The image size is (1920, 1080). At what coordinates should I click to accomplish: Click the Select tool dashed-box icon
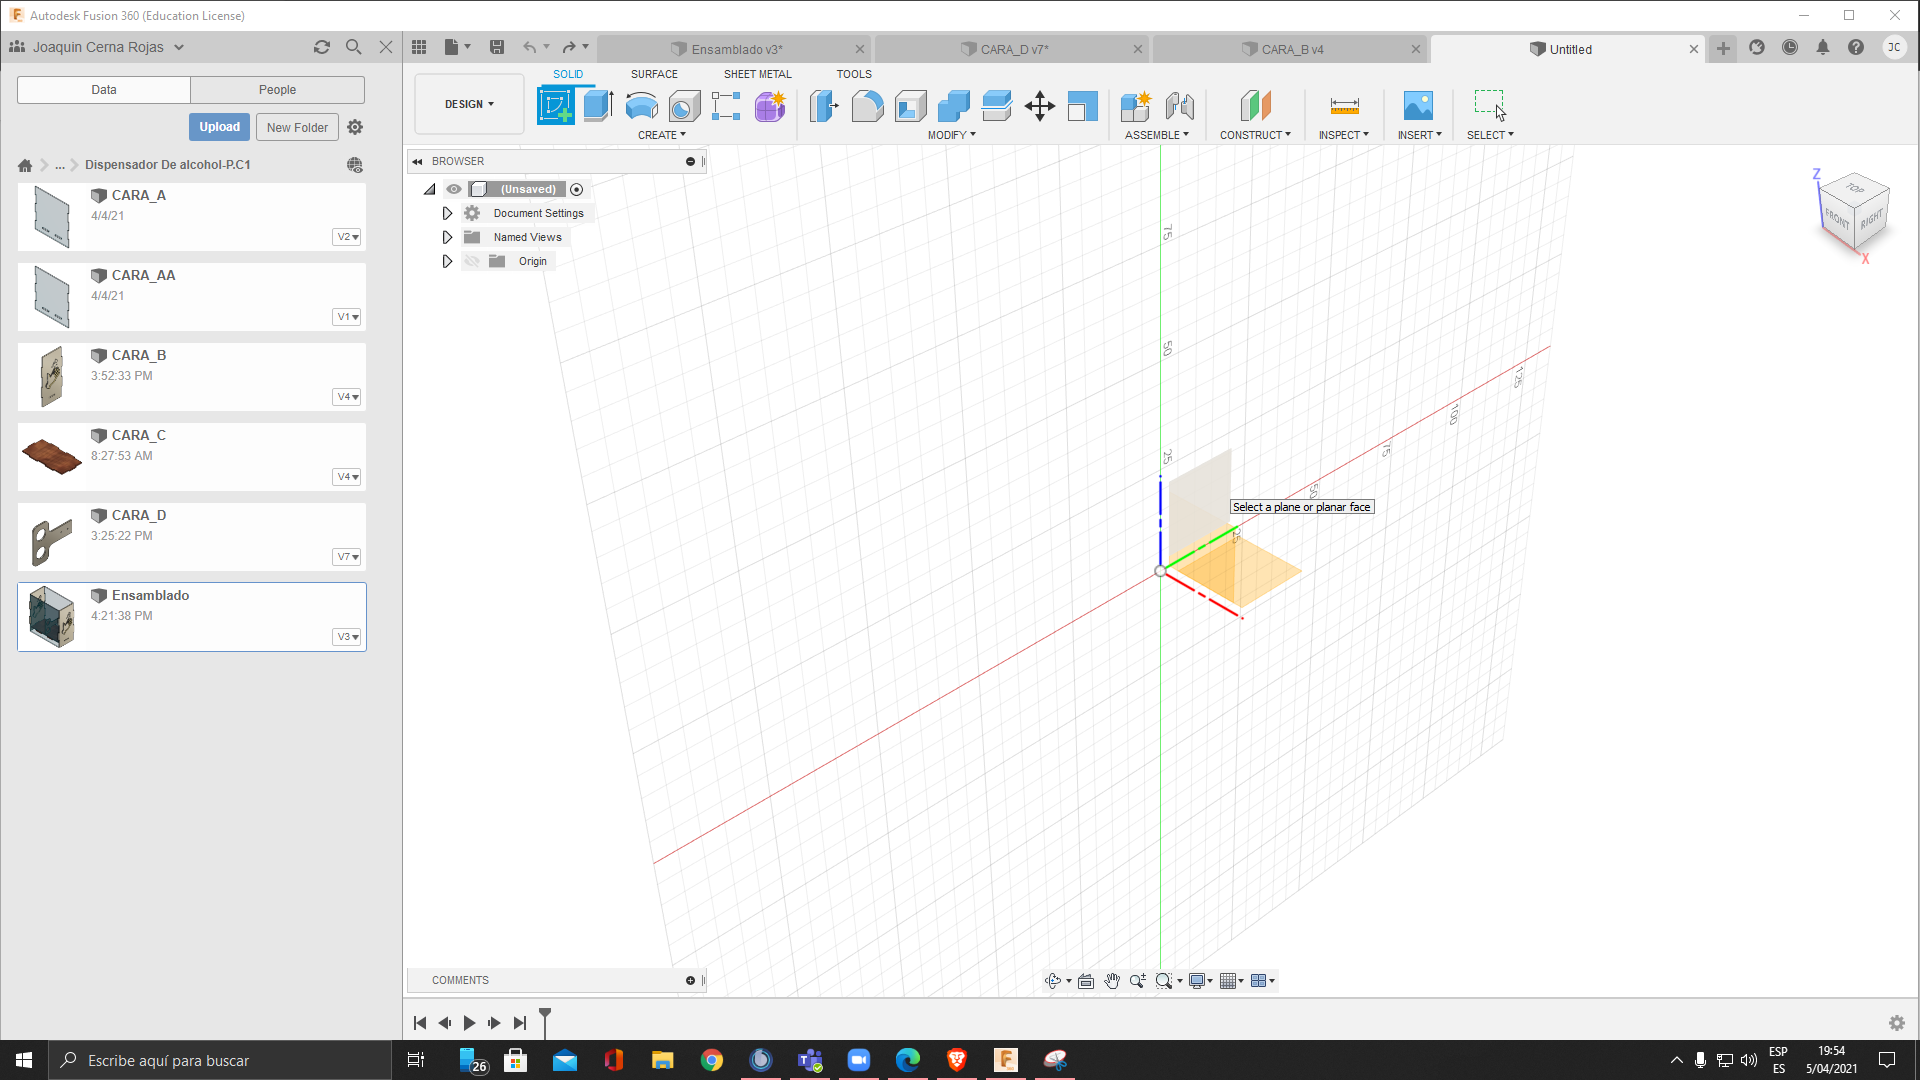(x=1489, y=103)
